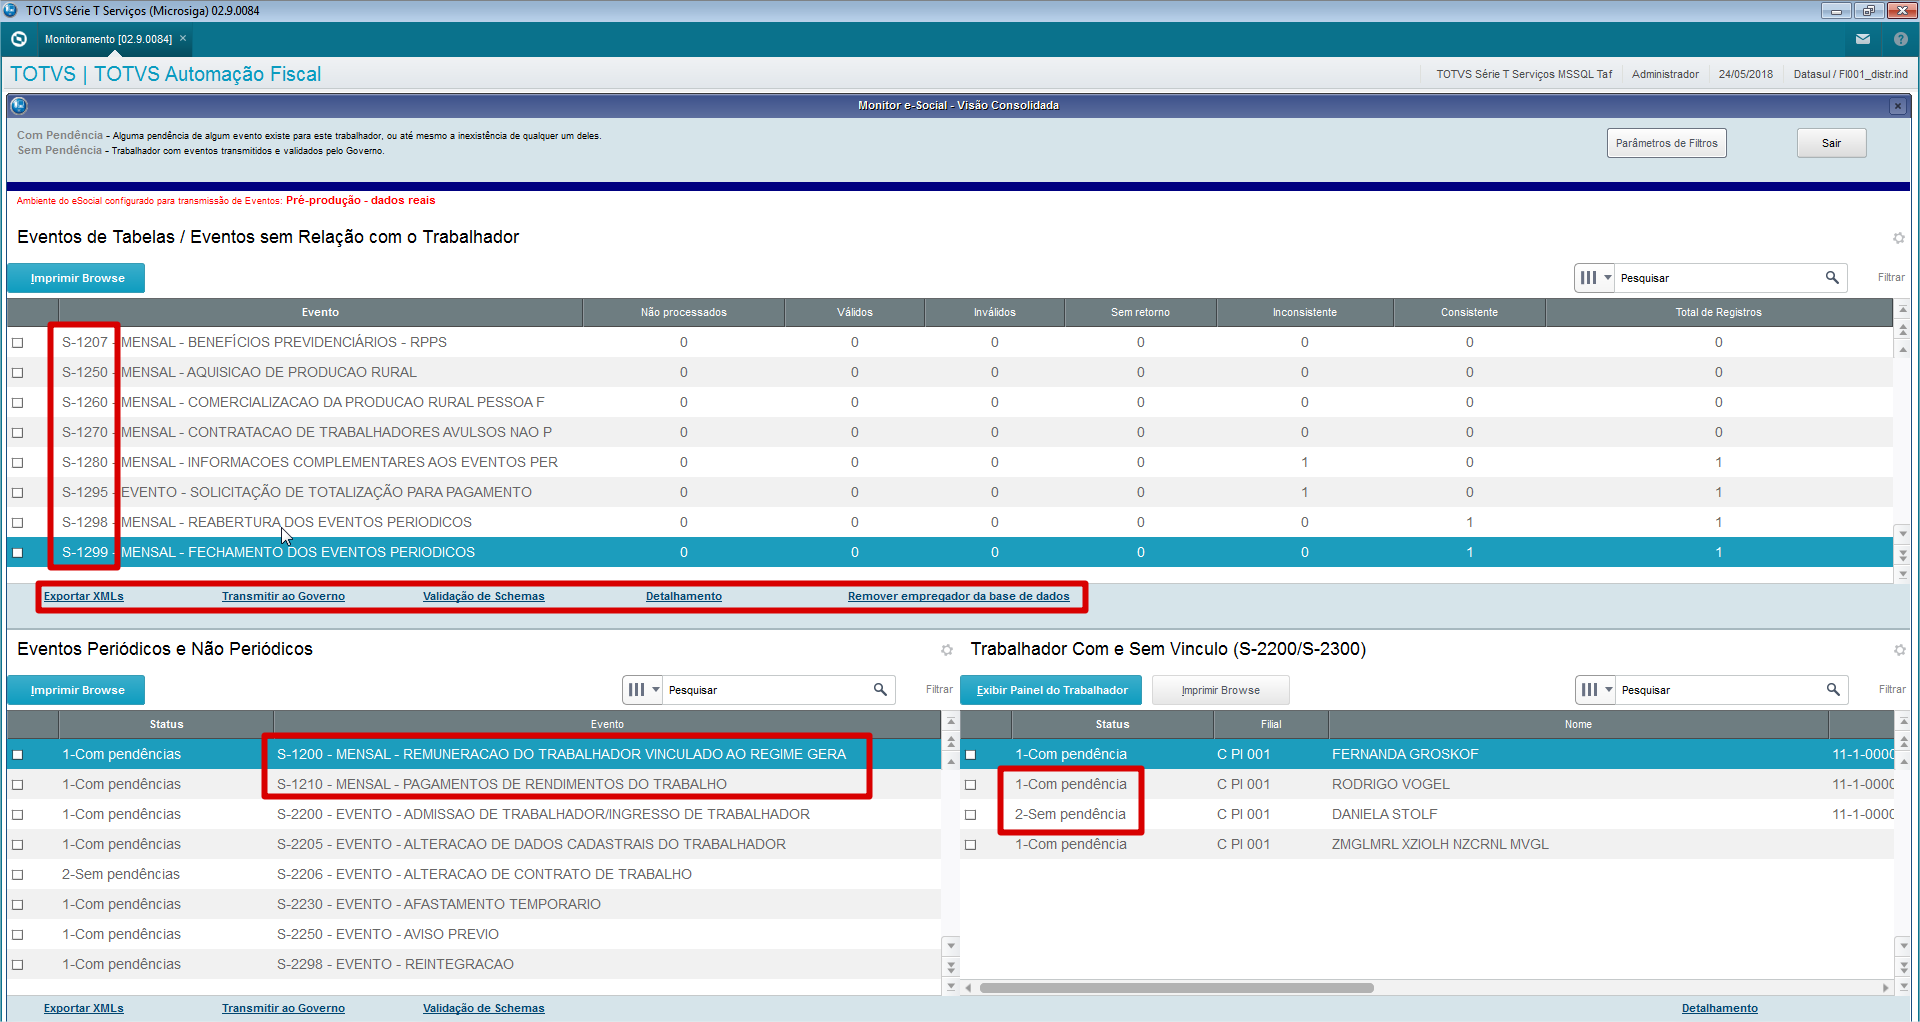Tick checkbox for S-1260 row
1920x1022 pixels.
[x=17, y=403]
